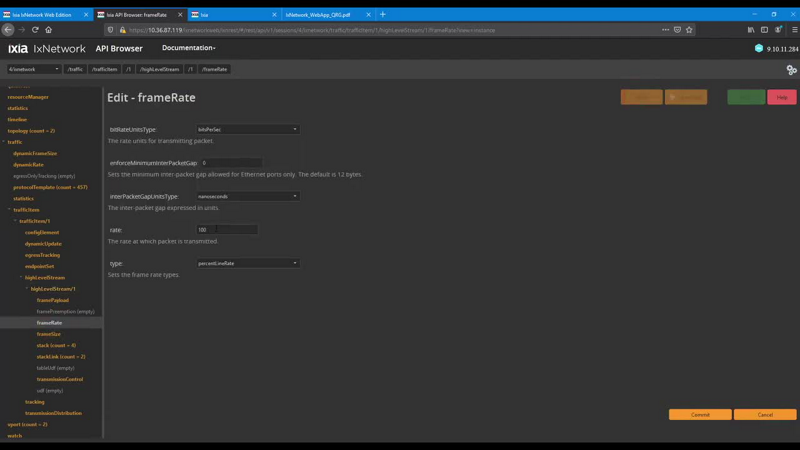
Task: Click the browser forward arrow
Action: pos(21,30)
